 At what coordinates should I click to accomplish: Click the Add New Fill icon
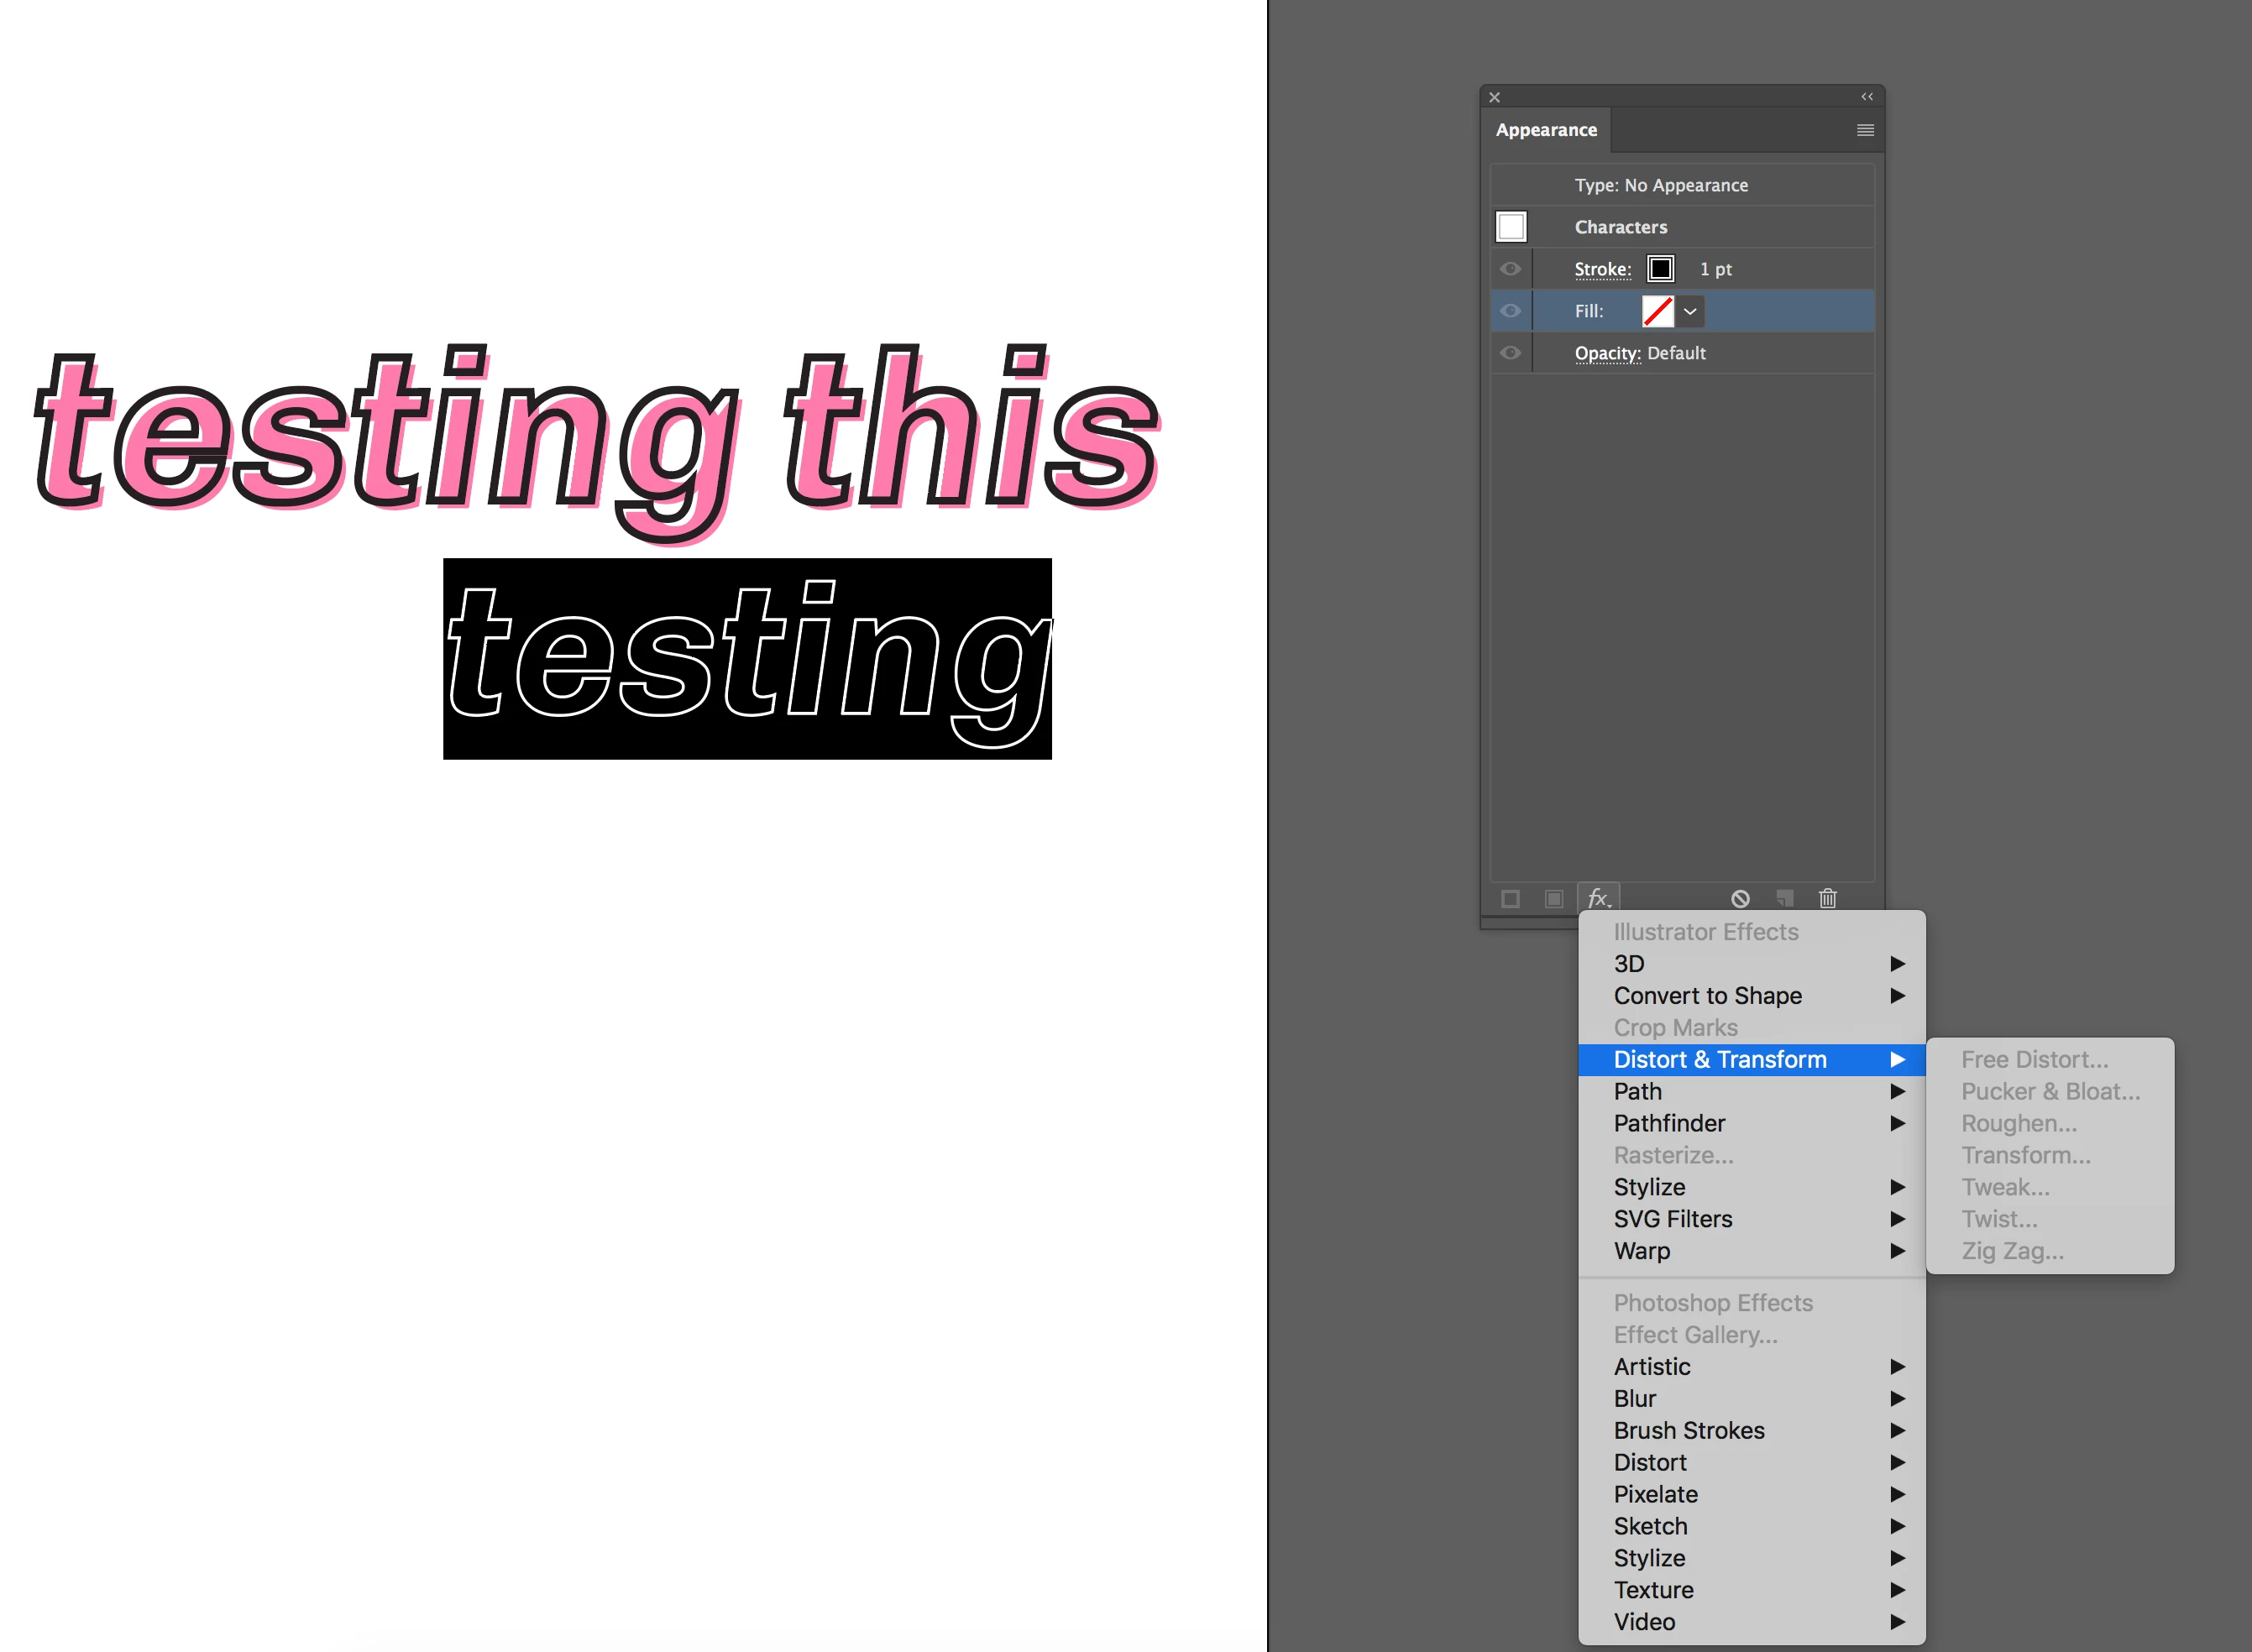pos(1553,898)
